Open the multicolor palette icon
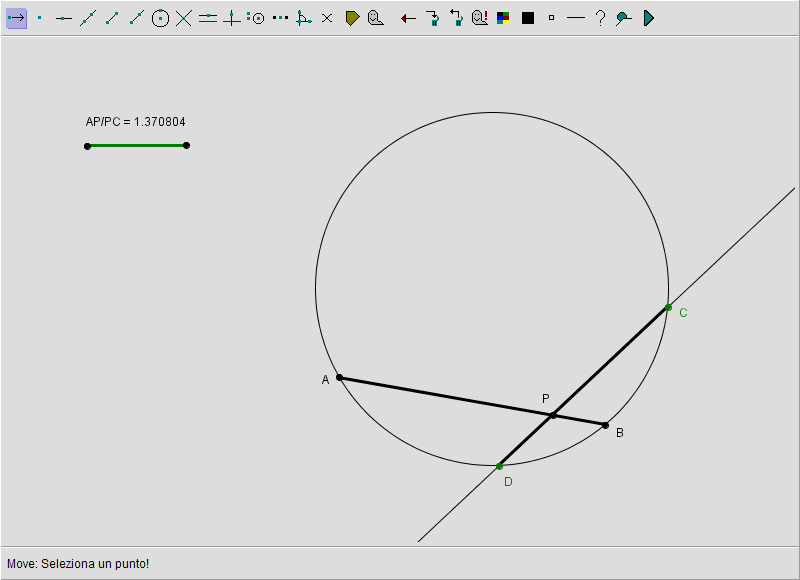Image resolution: width=800 pixels, height=580 pixels. tap(503, 18)
